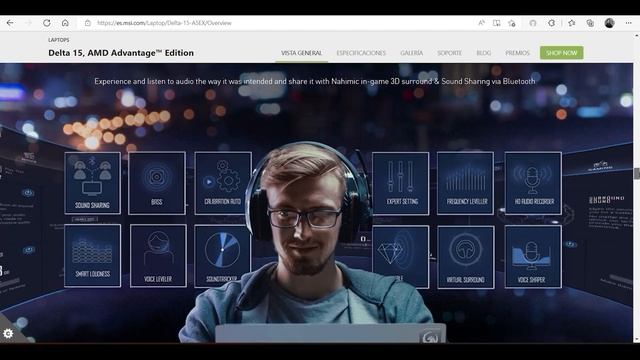This screenshot has height=360, width=640.
Task: Open the Blog tab
Action: click(484, 53)
